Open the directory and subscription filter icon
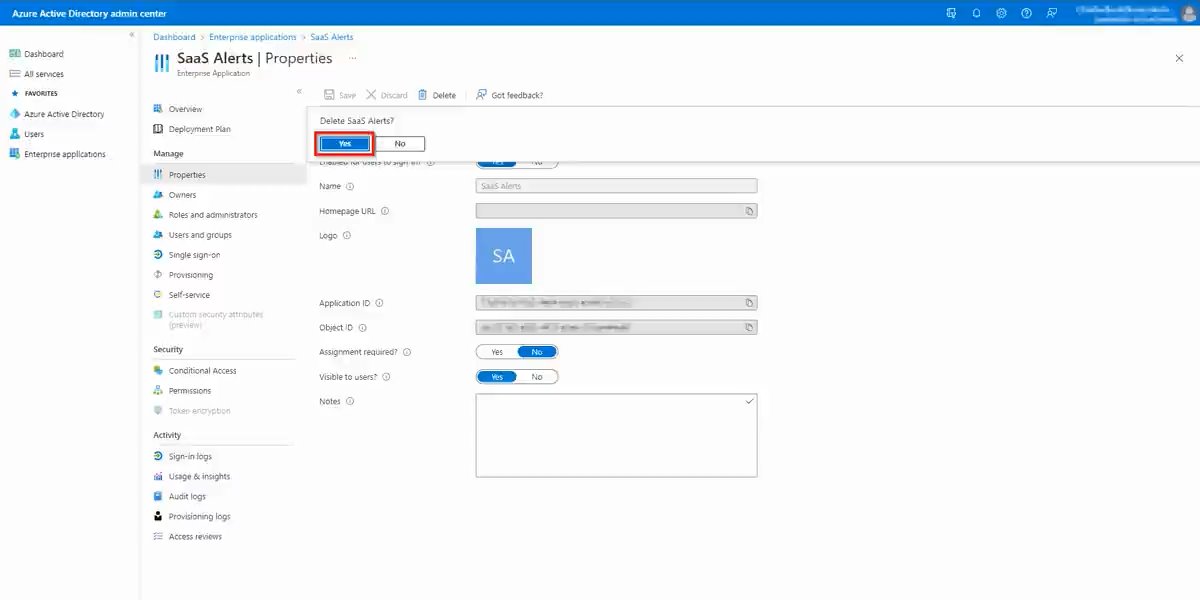 (951, 13)
